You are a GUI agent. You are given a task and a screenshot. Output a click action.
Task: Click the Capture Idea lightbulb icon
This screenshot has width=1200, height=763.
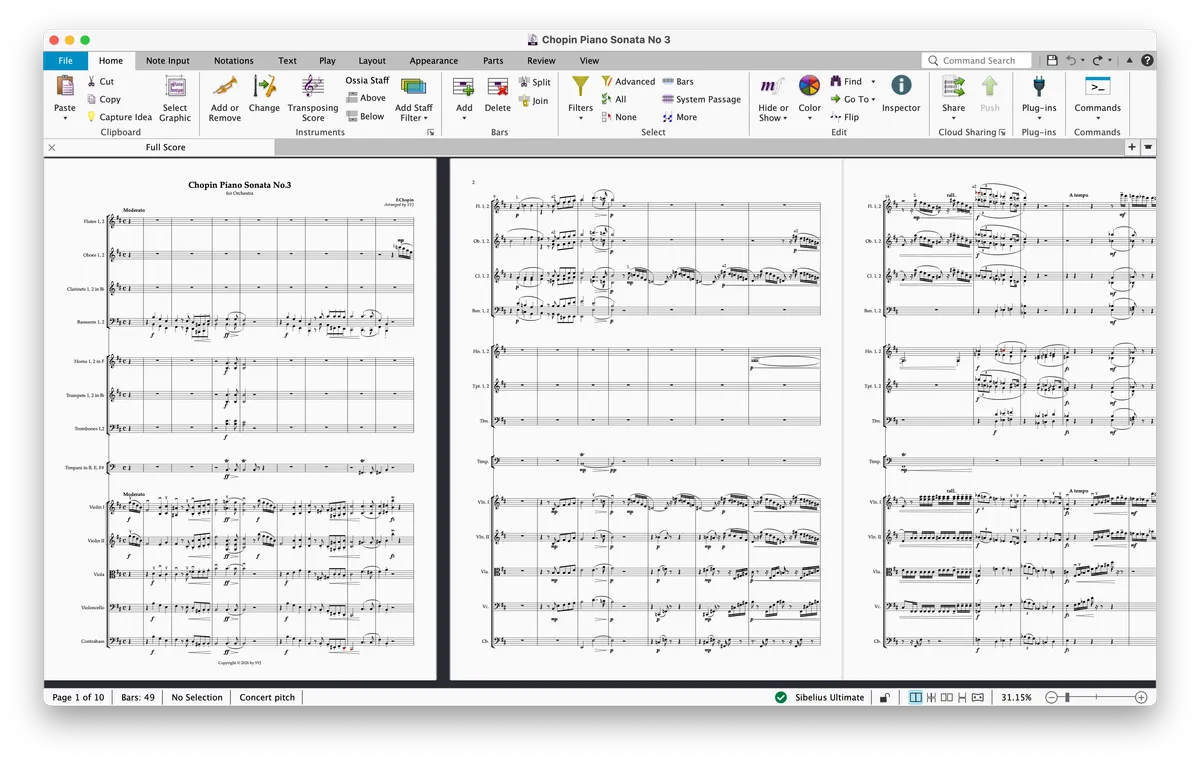point(91,117)
